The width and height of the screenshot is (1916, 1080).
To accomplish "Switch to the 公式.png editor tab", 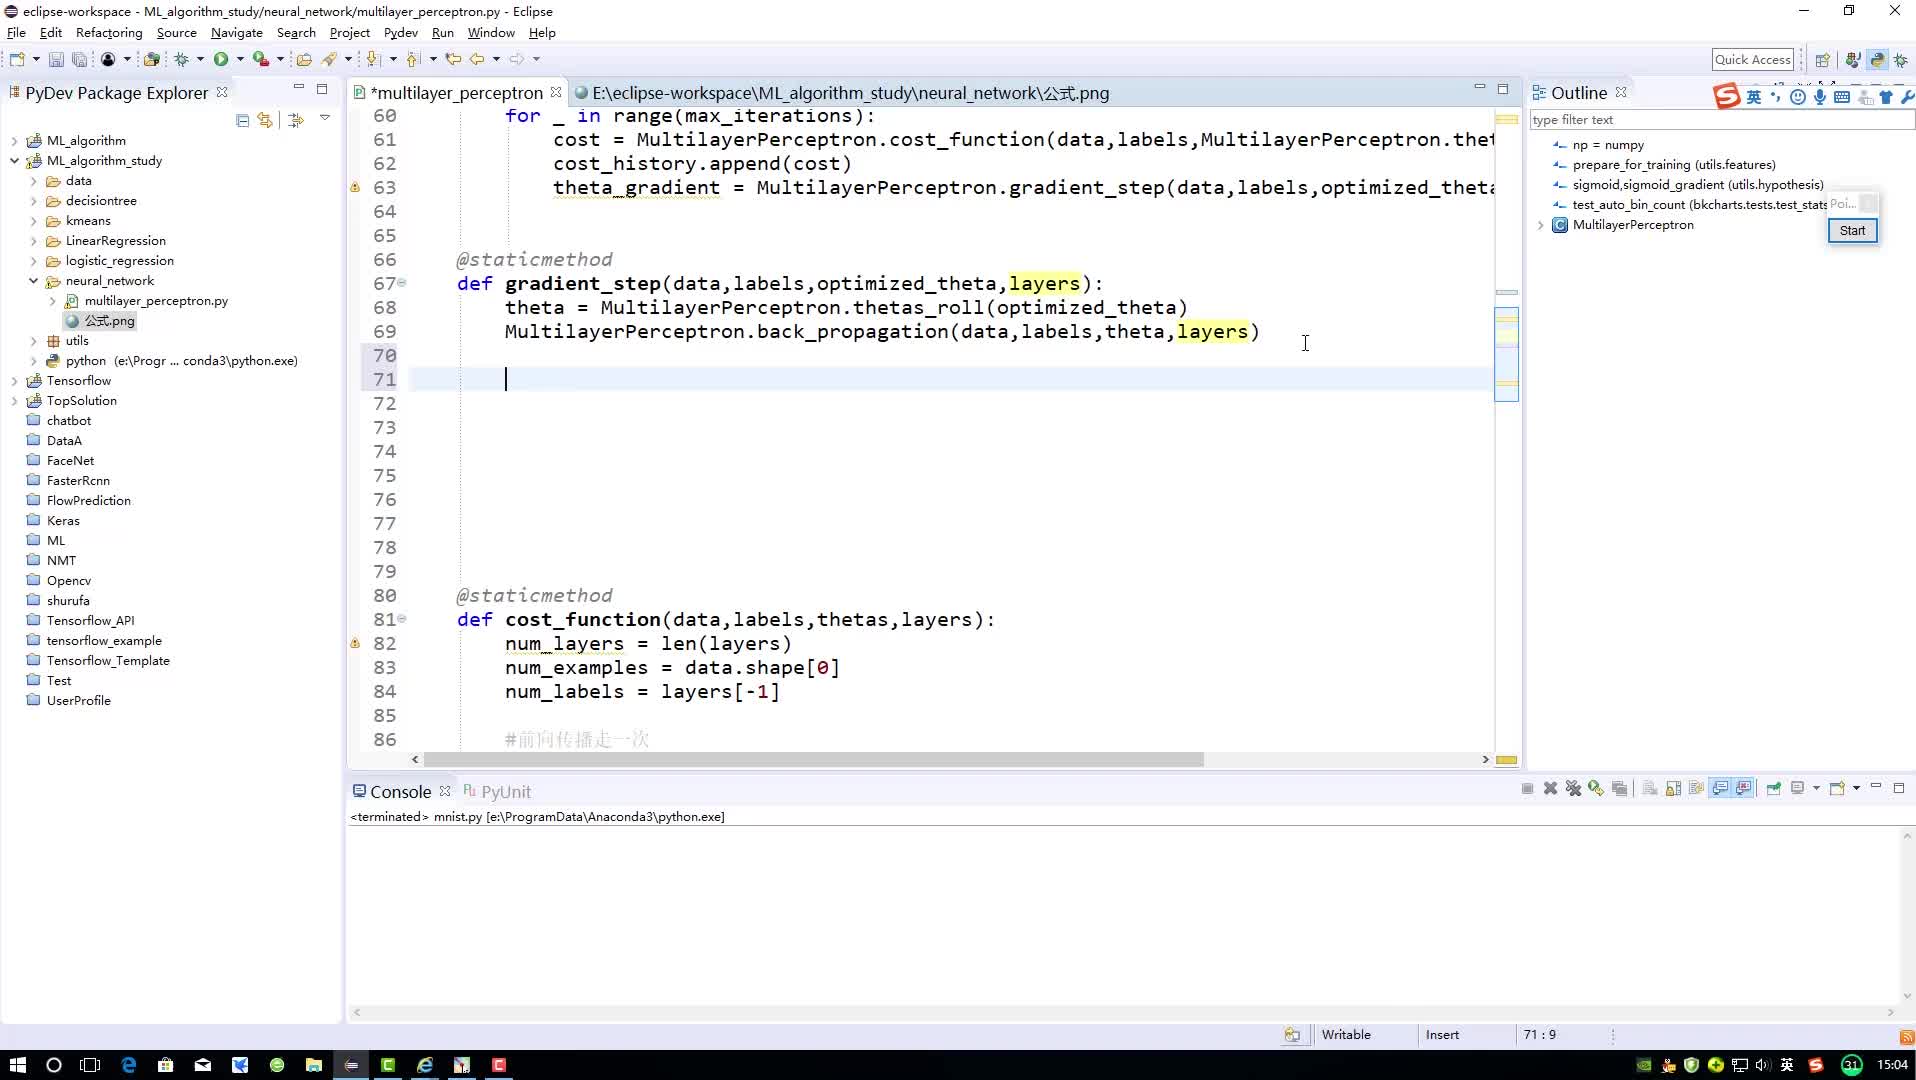I will [x=842, y=93].
